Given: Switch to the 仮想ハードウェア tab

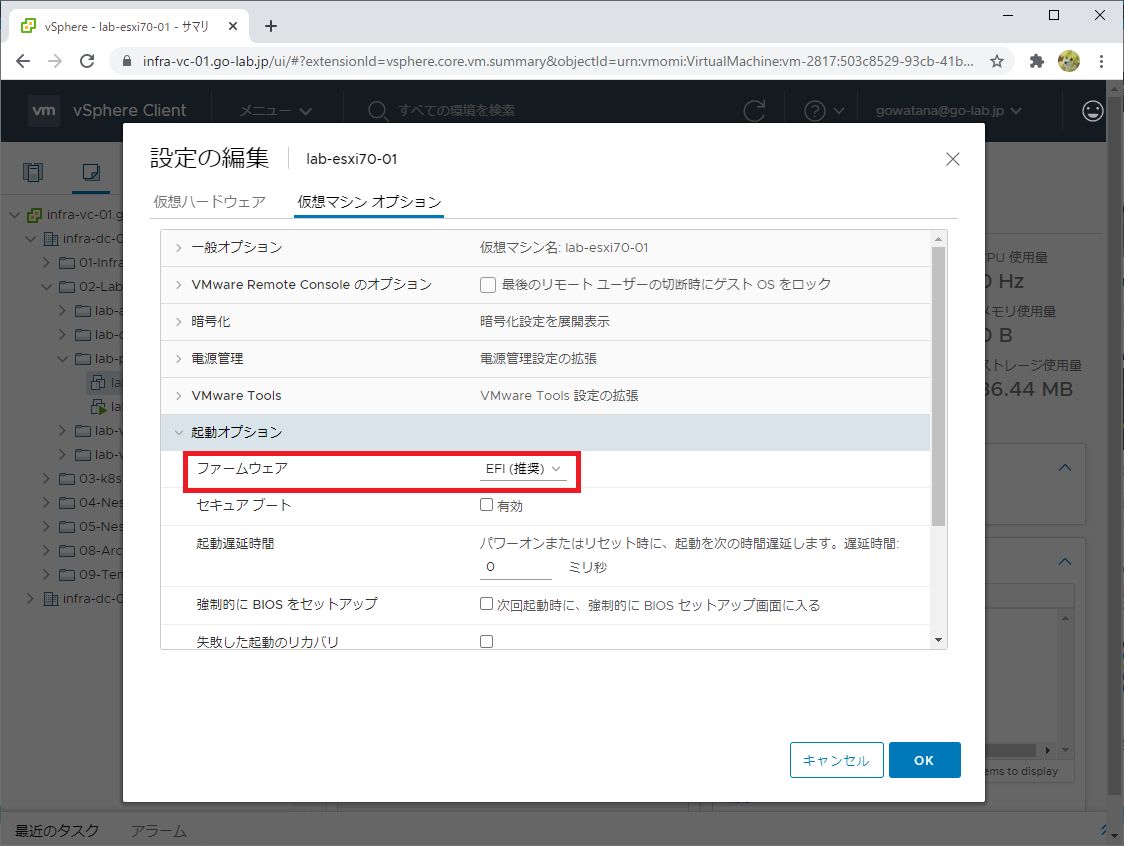Looking at the screenshot, I should point(209,201).
